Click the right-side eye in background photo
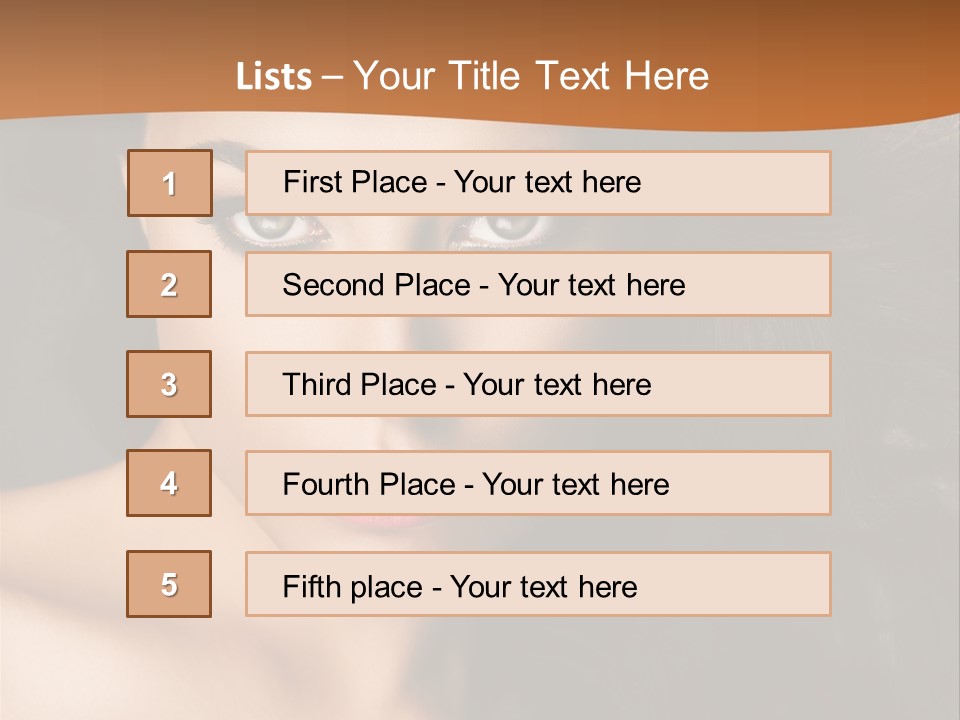Screen dimensions: 960x720 510,230
